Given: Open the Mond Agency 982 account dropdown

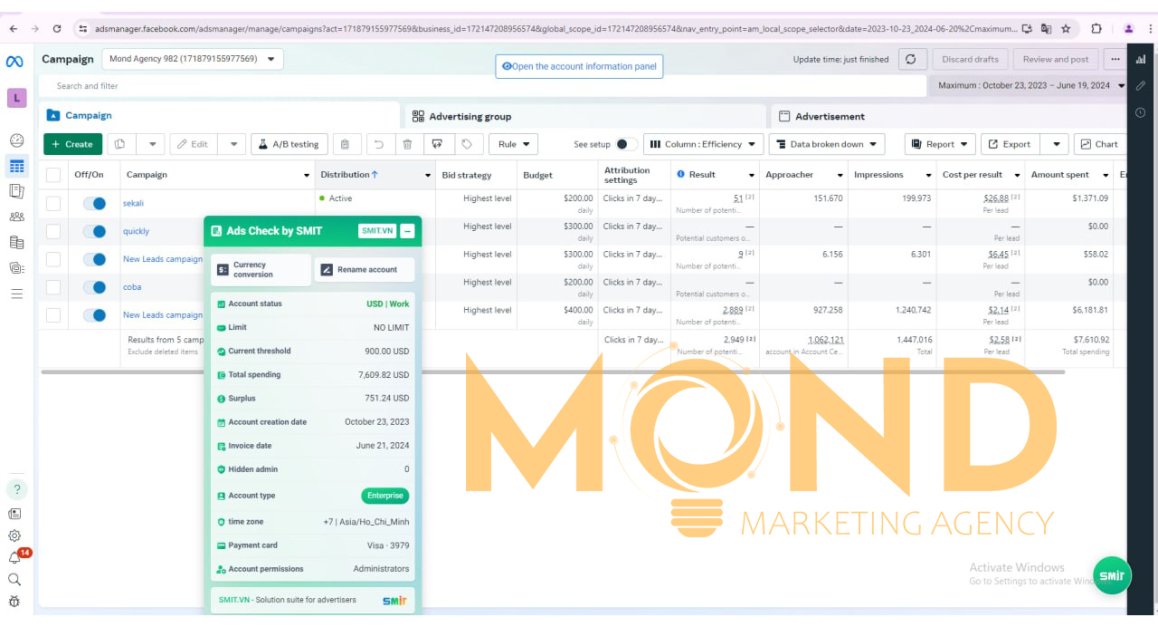Looking at the screenshot, I should [192, 59].
